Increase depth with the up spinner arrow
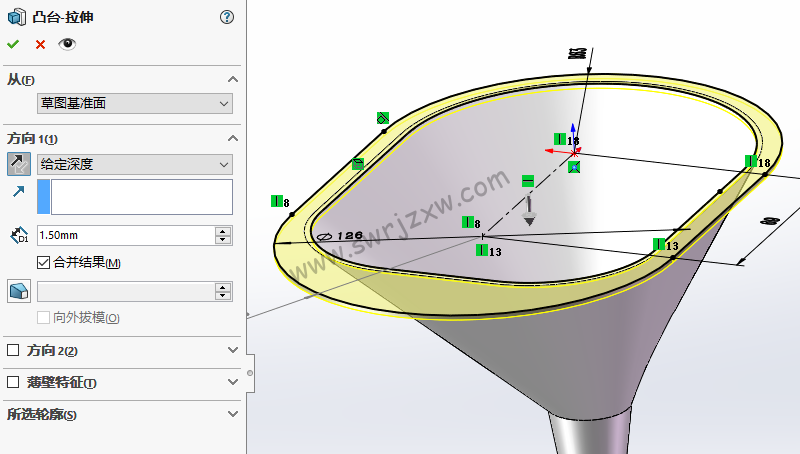 tap(223, 231)
